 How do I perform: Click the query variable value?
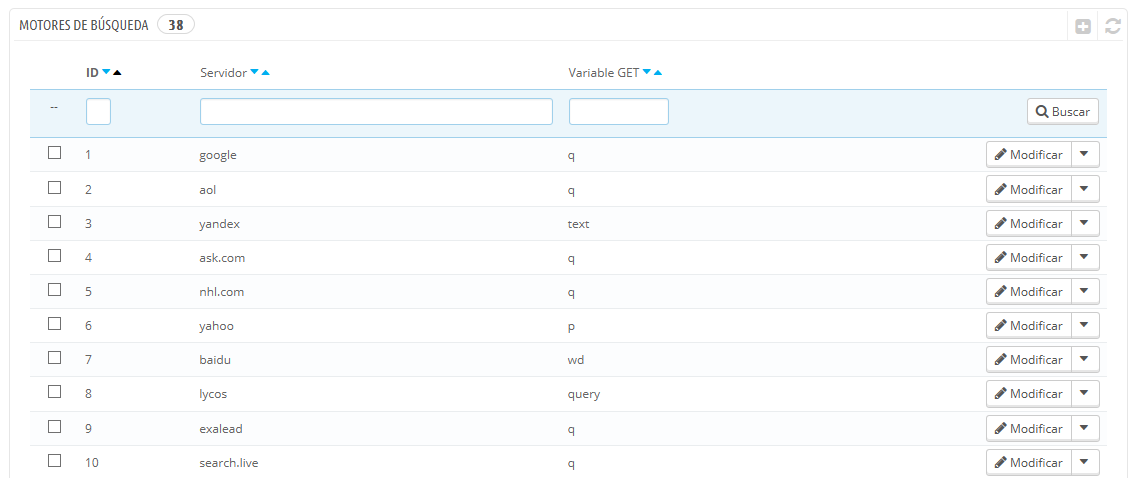click(x=584, y=395)
